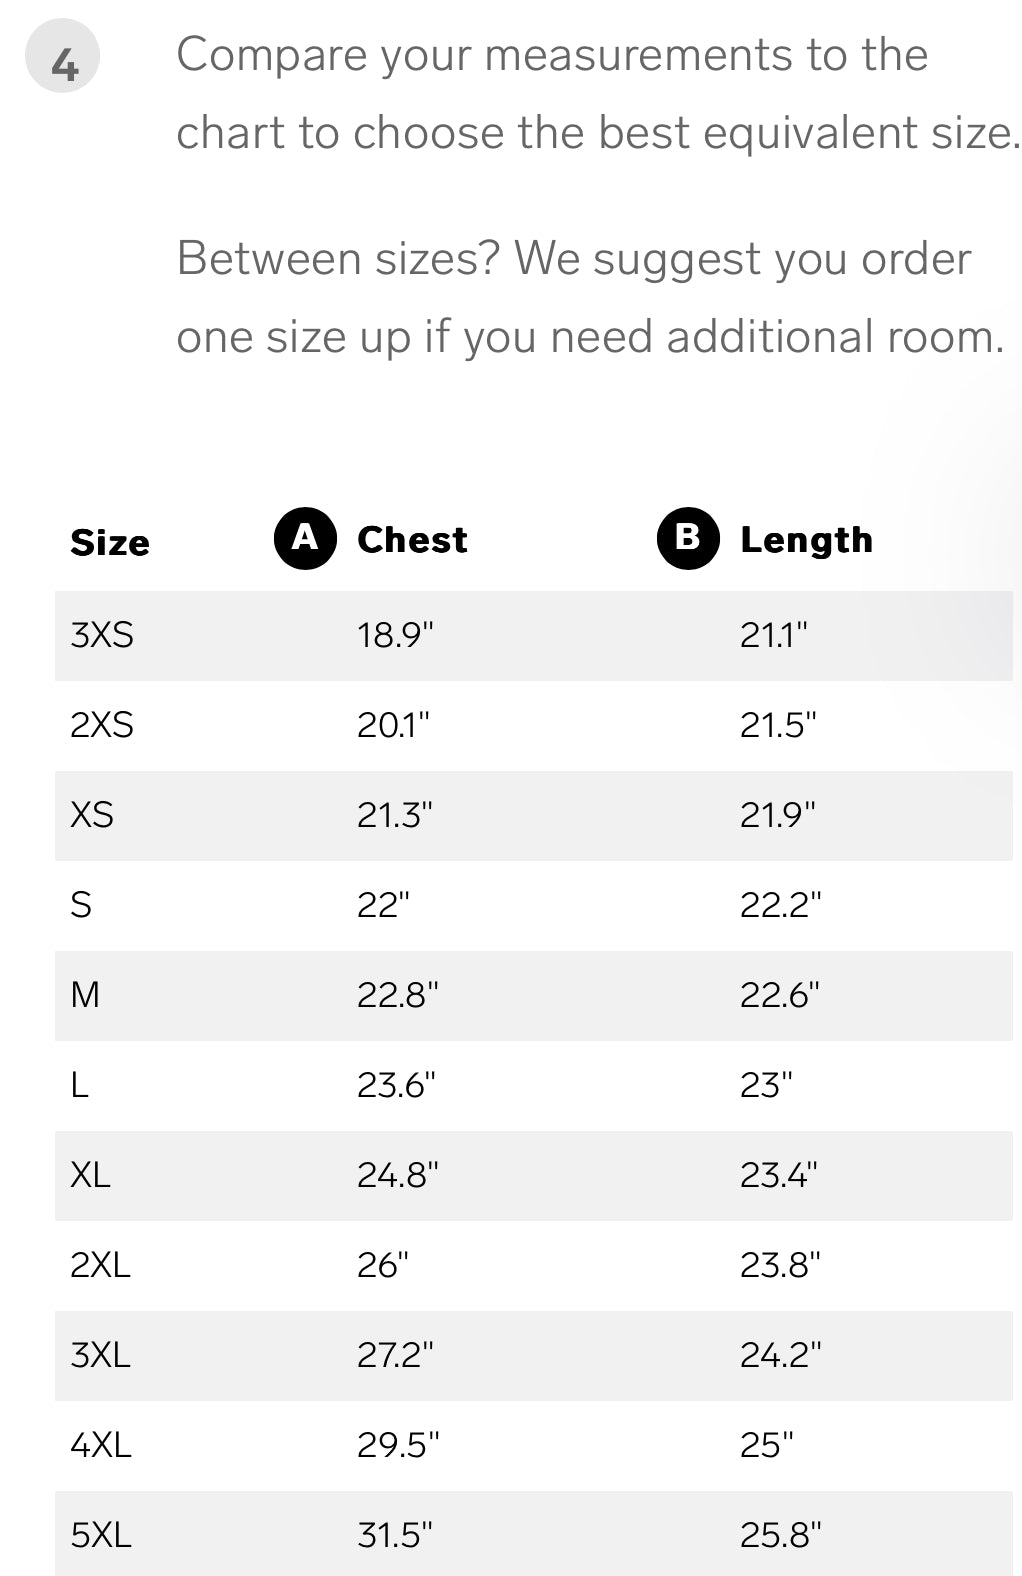Viewport: 1022px width, 1576px height.
Task: Select the XL size label
Action: pyautogui.click(x=90, y=1175)
